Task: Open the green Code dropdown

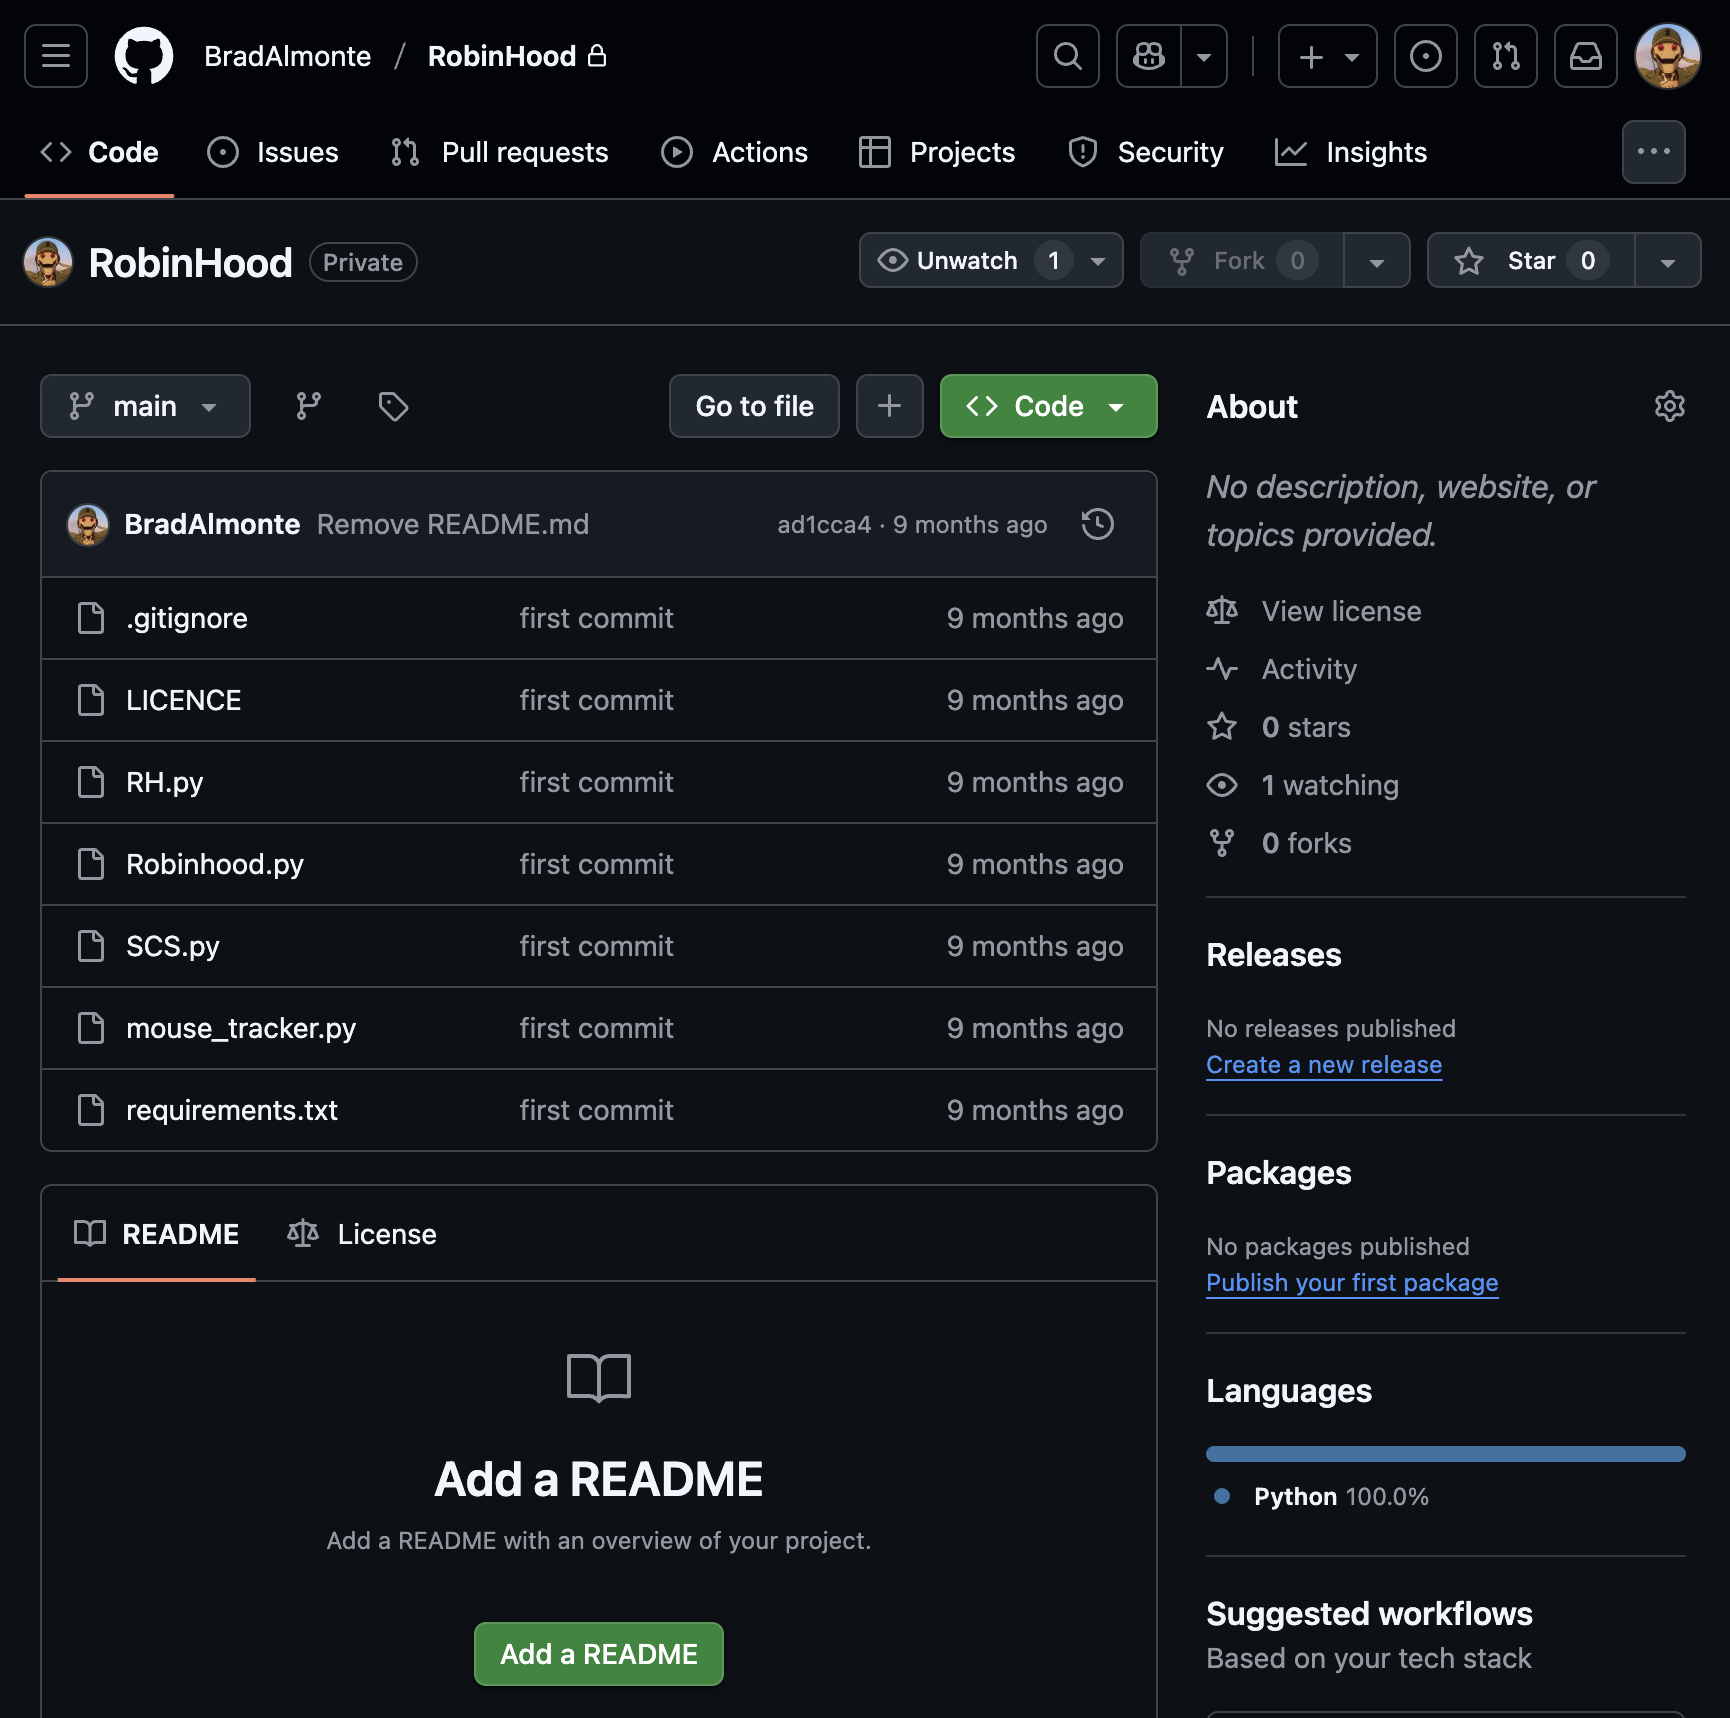Action: pos(1047,406)
